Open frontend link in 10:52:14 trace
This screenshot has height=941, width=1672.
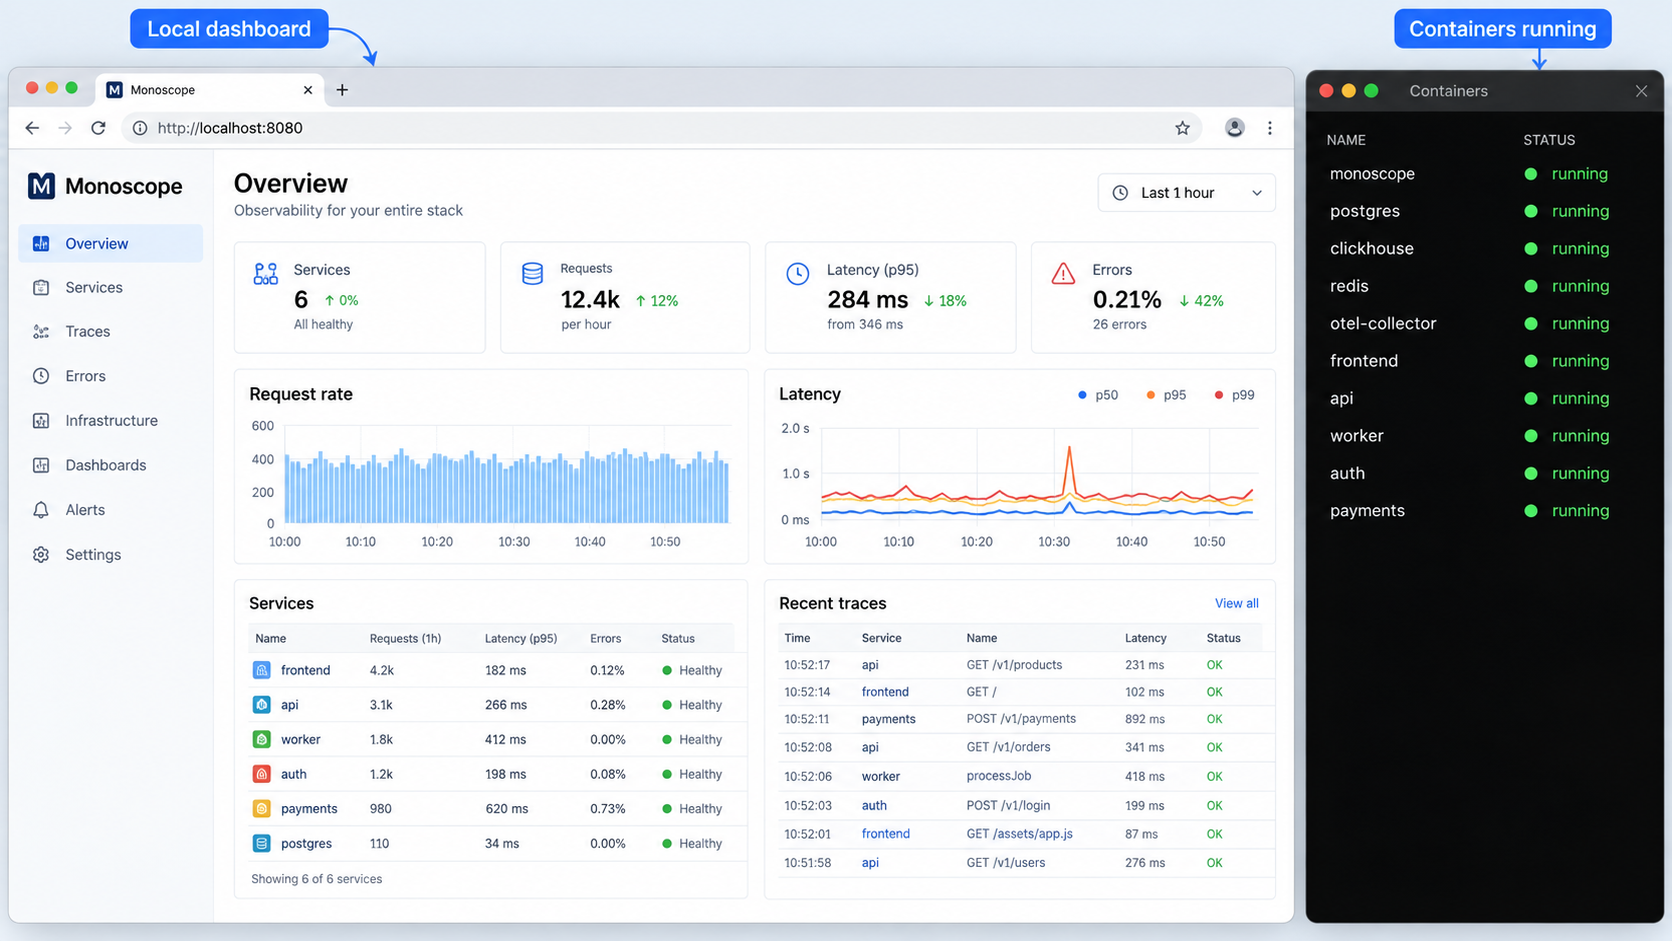tap(885, 692)
